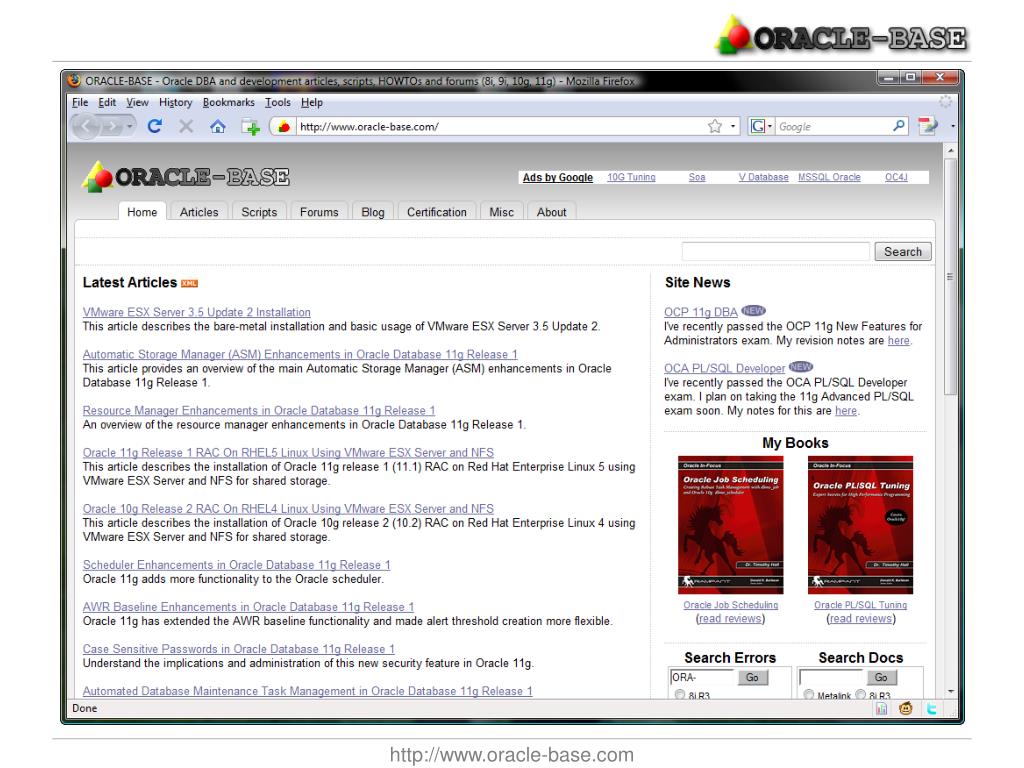Click into the URL address field
This screenshot has height=768, width=1024.
[x=500, y=127]
